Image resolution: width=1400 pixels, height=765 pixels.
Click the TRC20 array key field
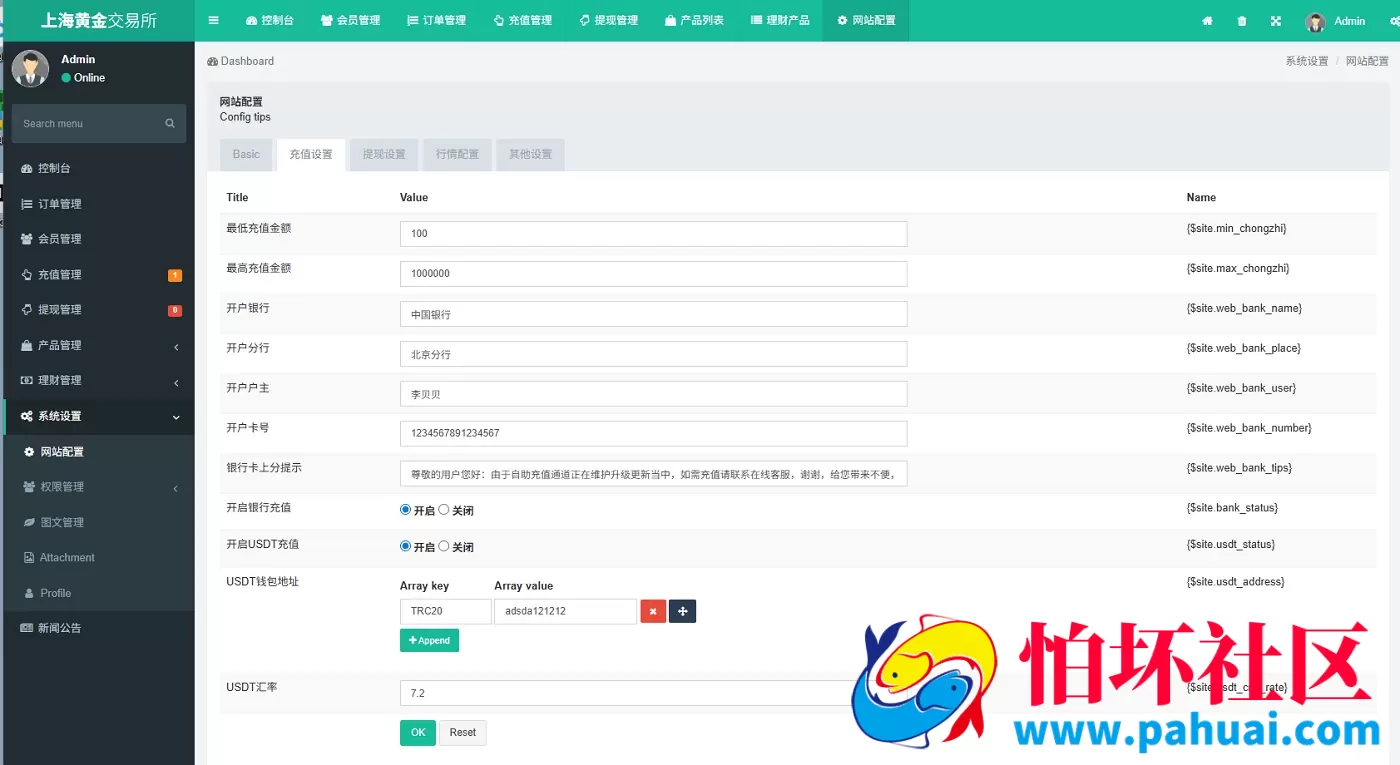tap(445, 611)
